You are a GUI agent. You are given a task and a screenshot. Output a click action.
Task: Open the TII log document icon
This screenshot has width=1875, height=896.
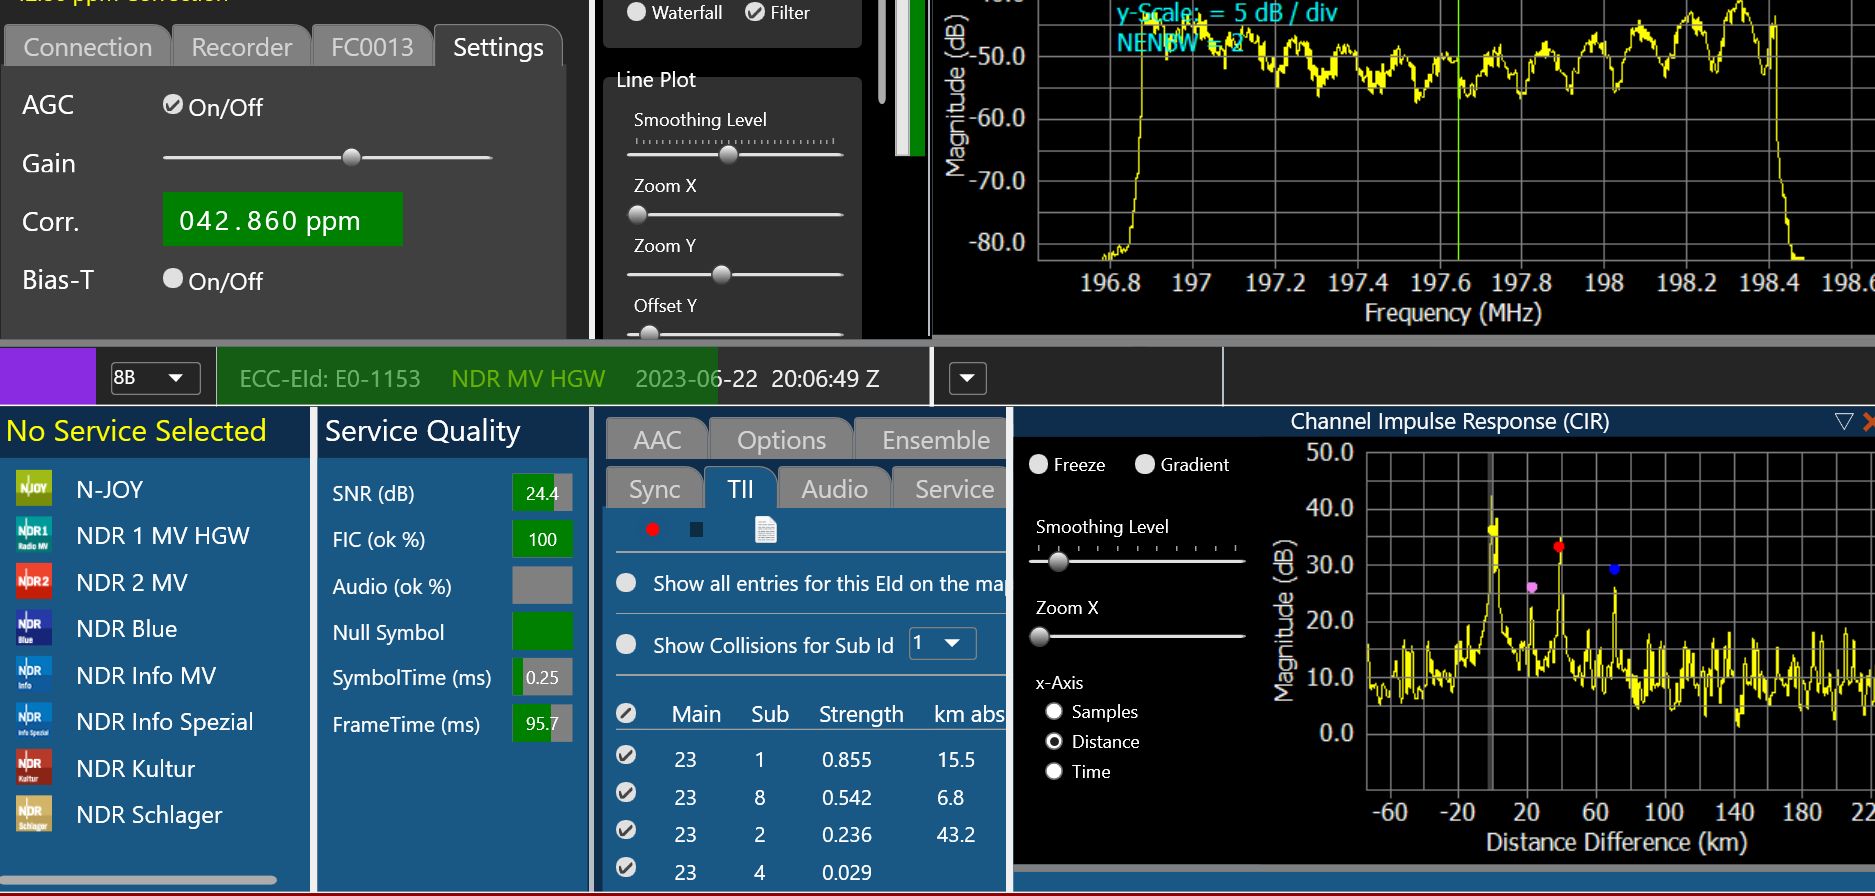(x=765, y=529)
